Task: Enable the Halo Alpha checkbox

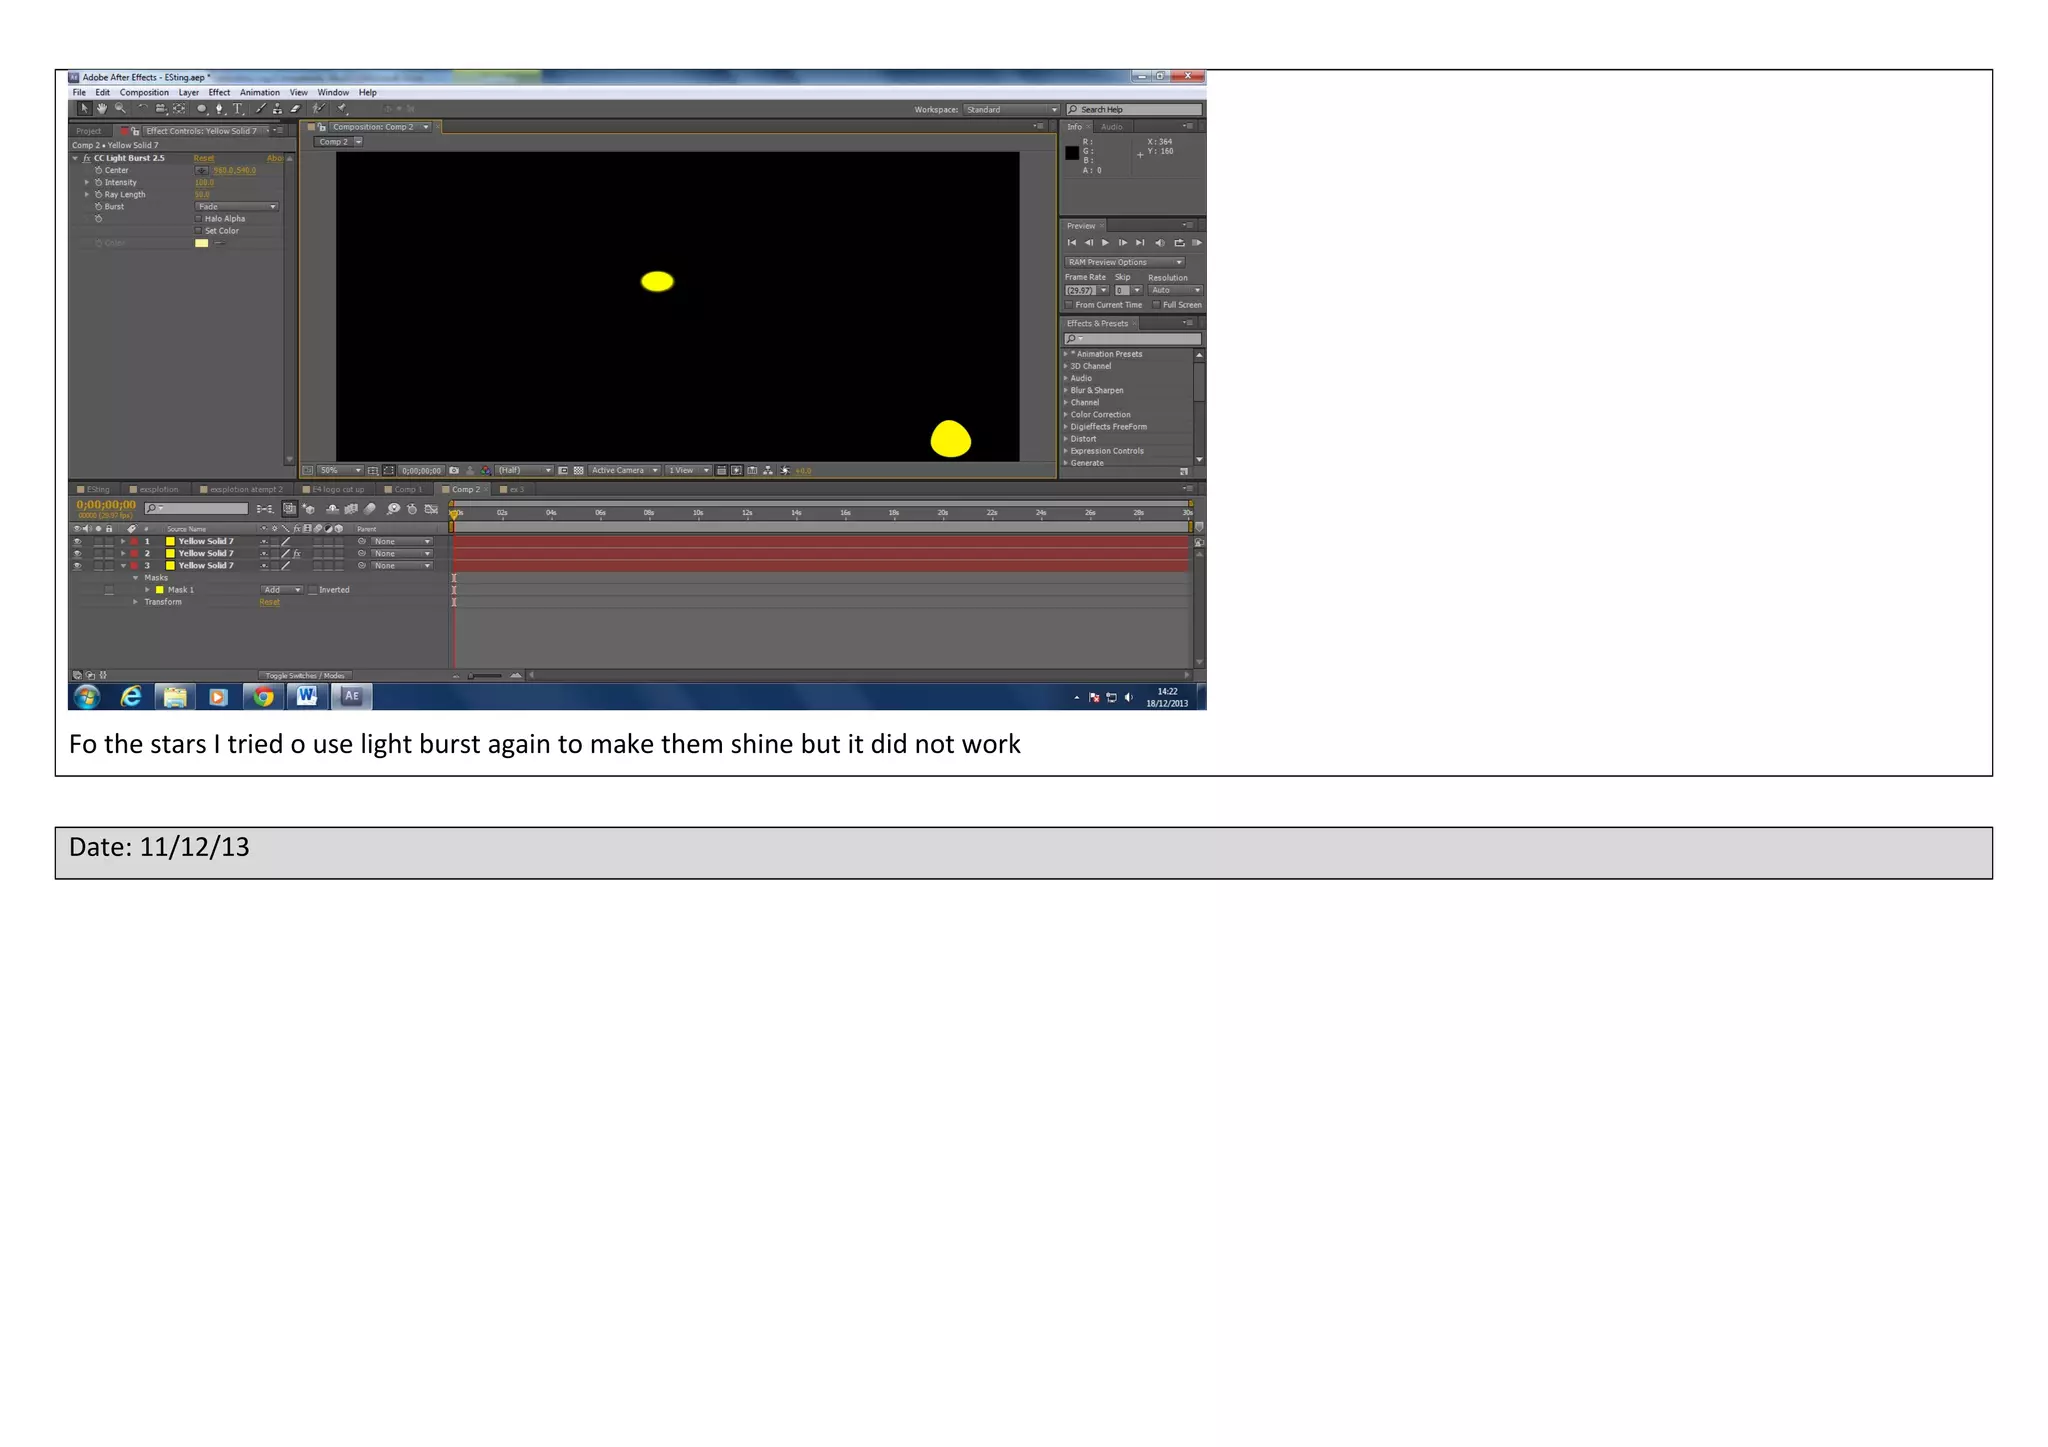Action: tap(198, 219)
